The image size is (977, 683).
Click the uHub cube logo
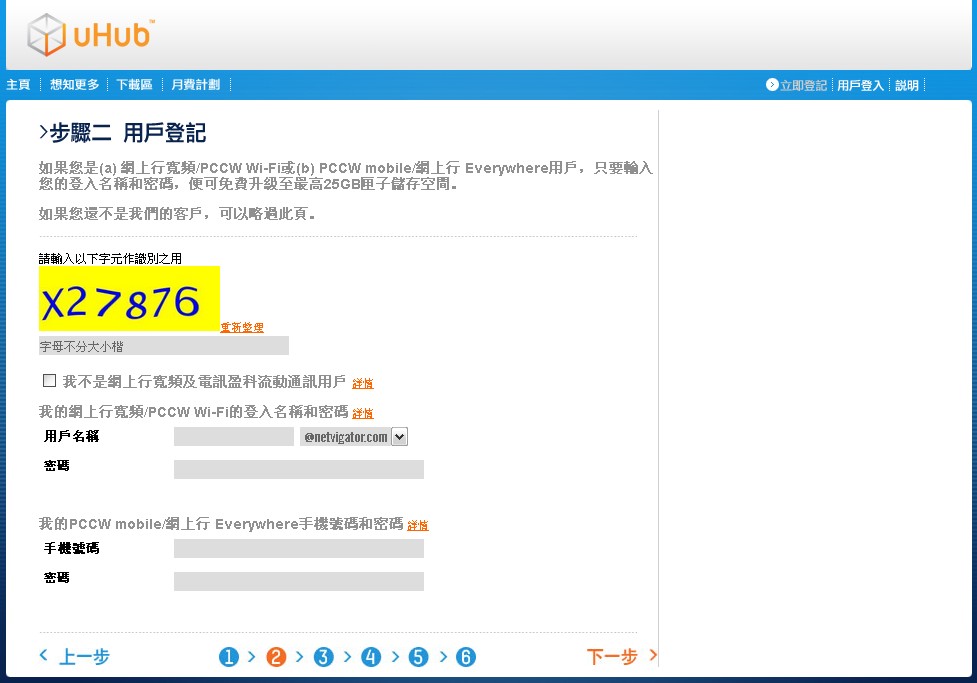tap(46, 35)
